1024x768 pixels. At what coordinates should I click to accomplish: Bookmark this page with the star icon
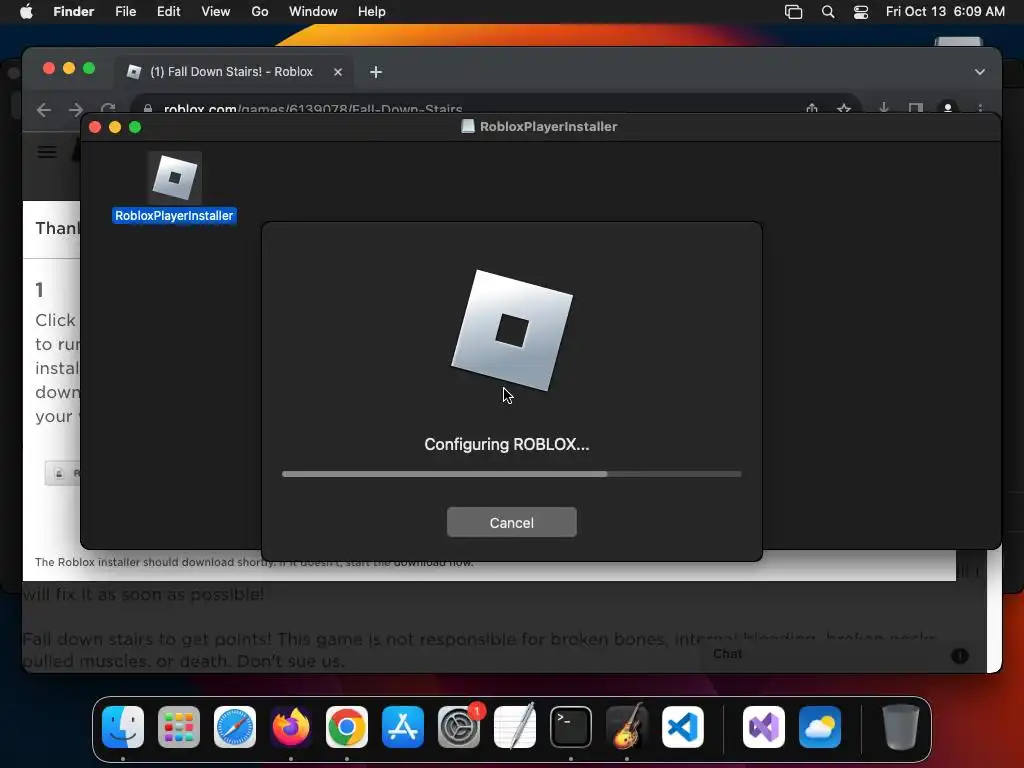(844, 108)
